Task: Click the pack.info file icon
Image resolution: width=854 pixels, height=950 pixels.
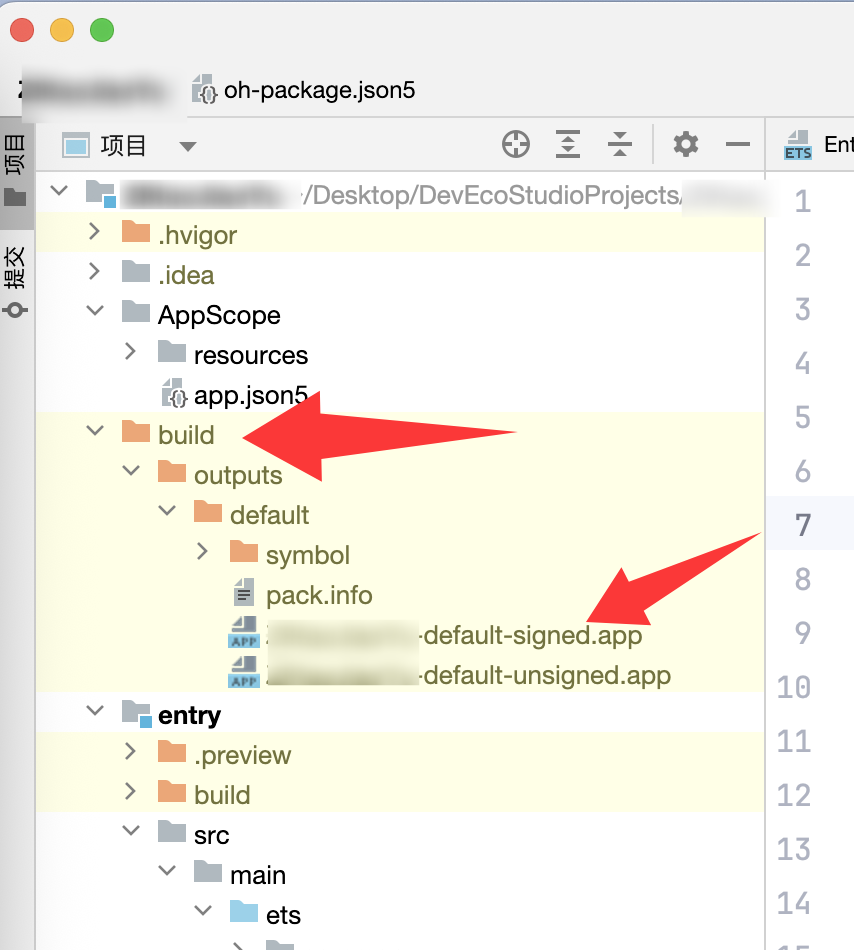Action: pyautogui.click(x=244, y=595)
